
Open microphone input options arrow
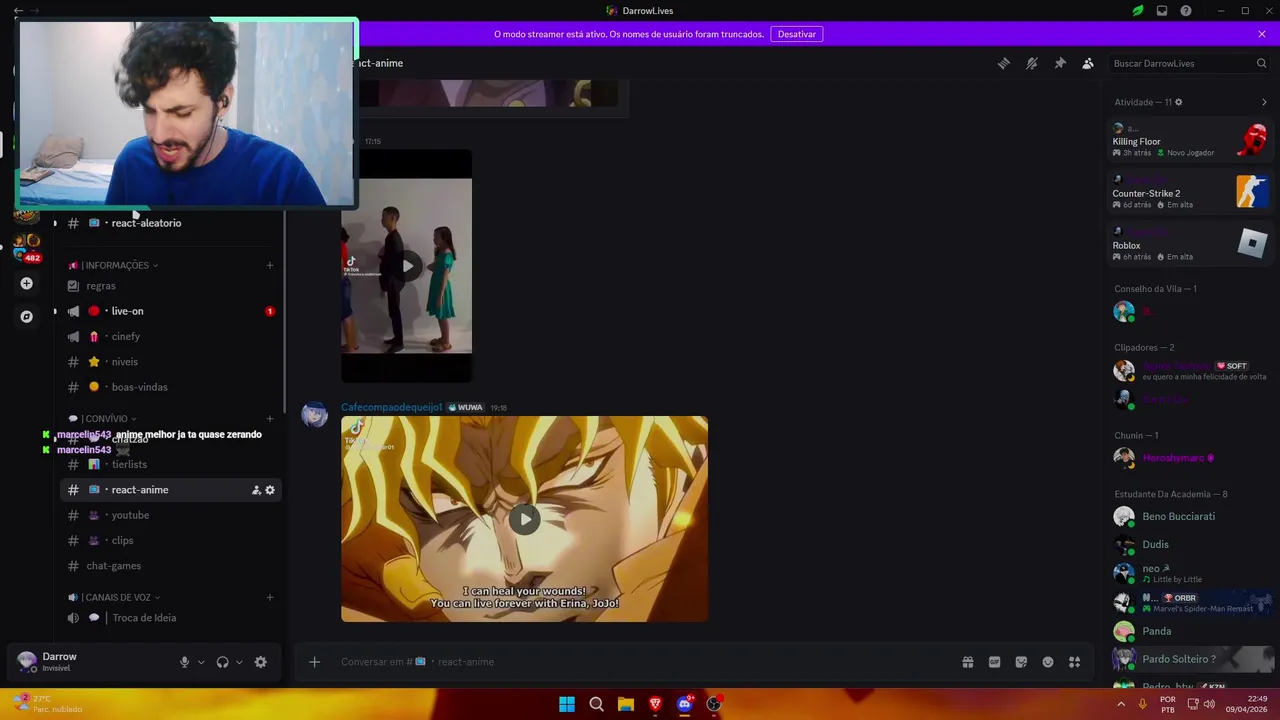[201, 662]
